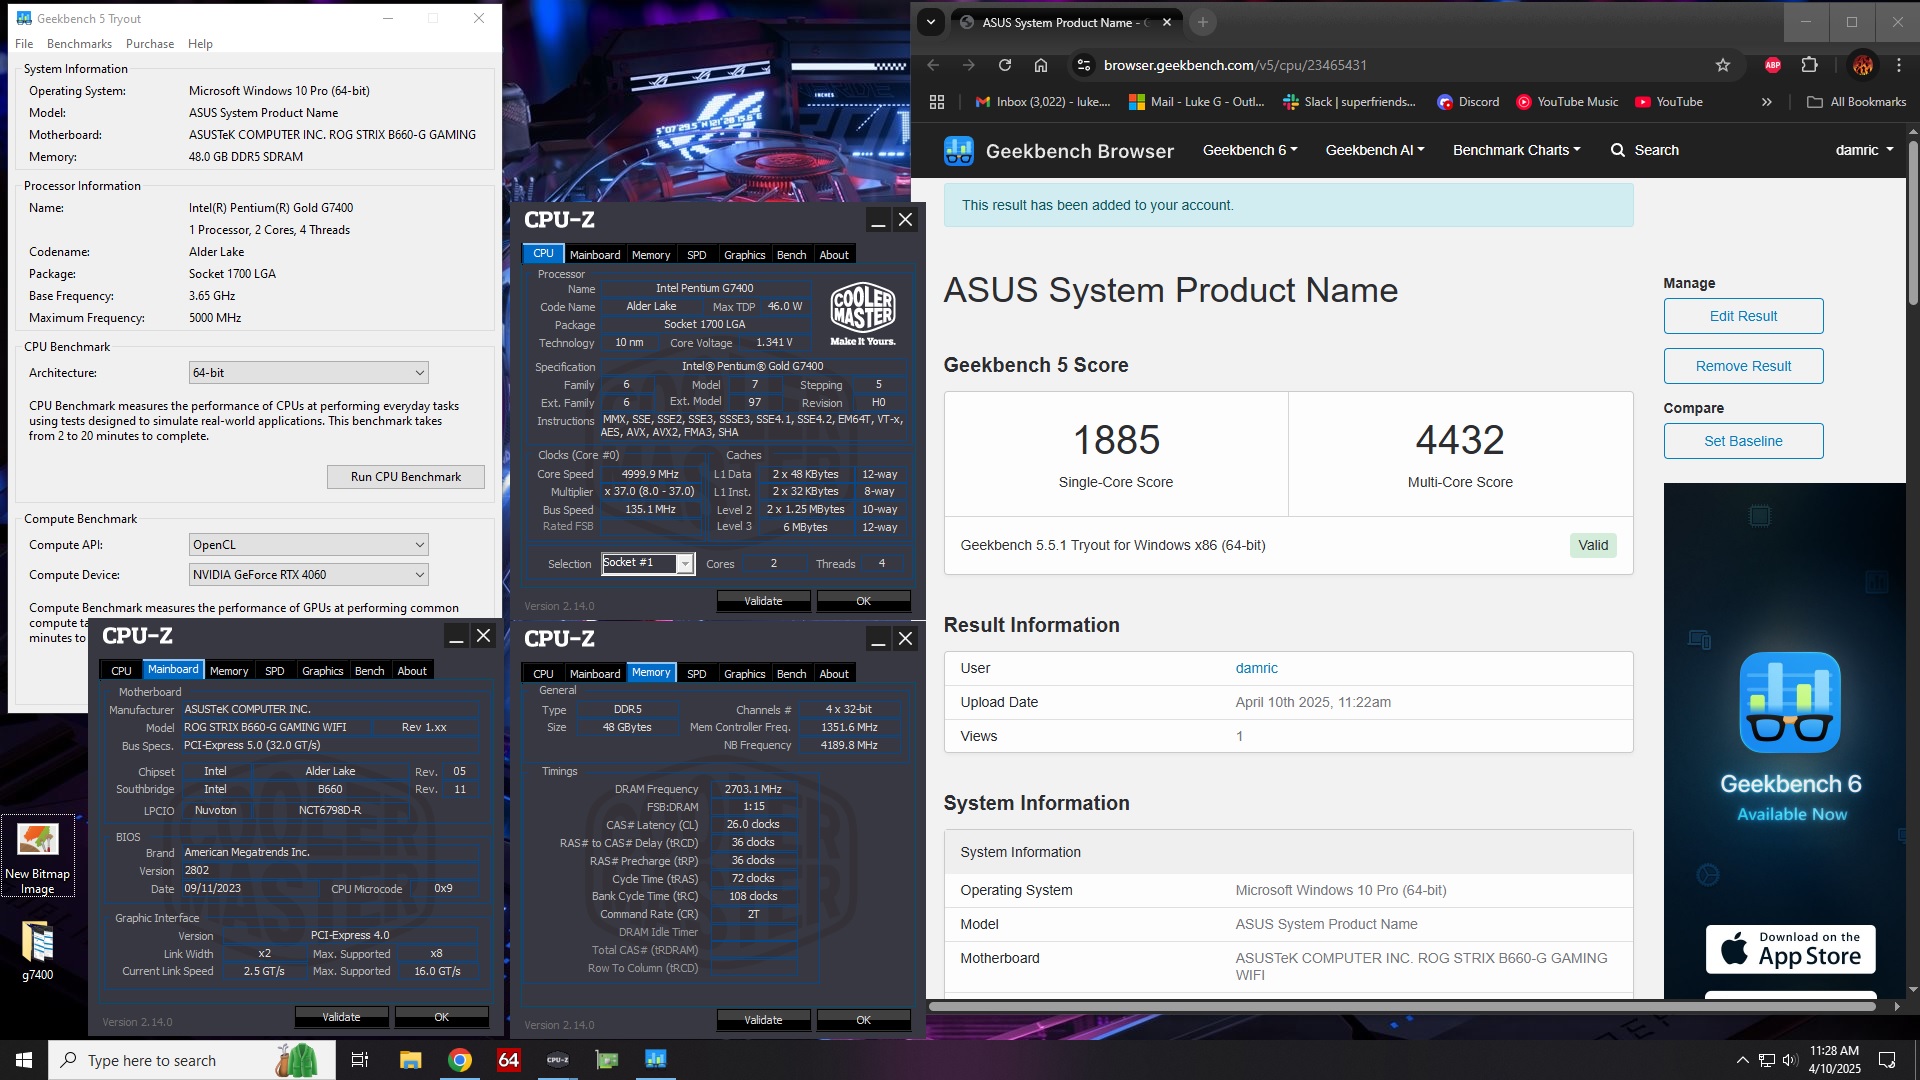Expand the Benchmark Charts nav menu
1920x1080 pixels.
click(x=1517, y=150)
